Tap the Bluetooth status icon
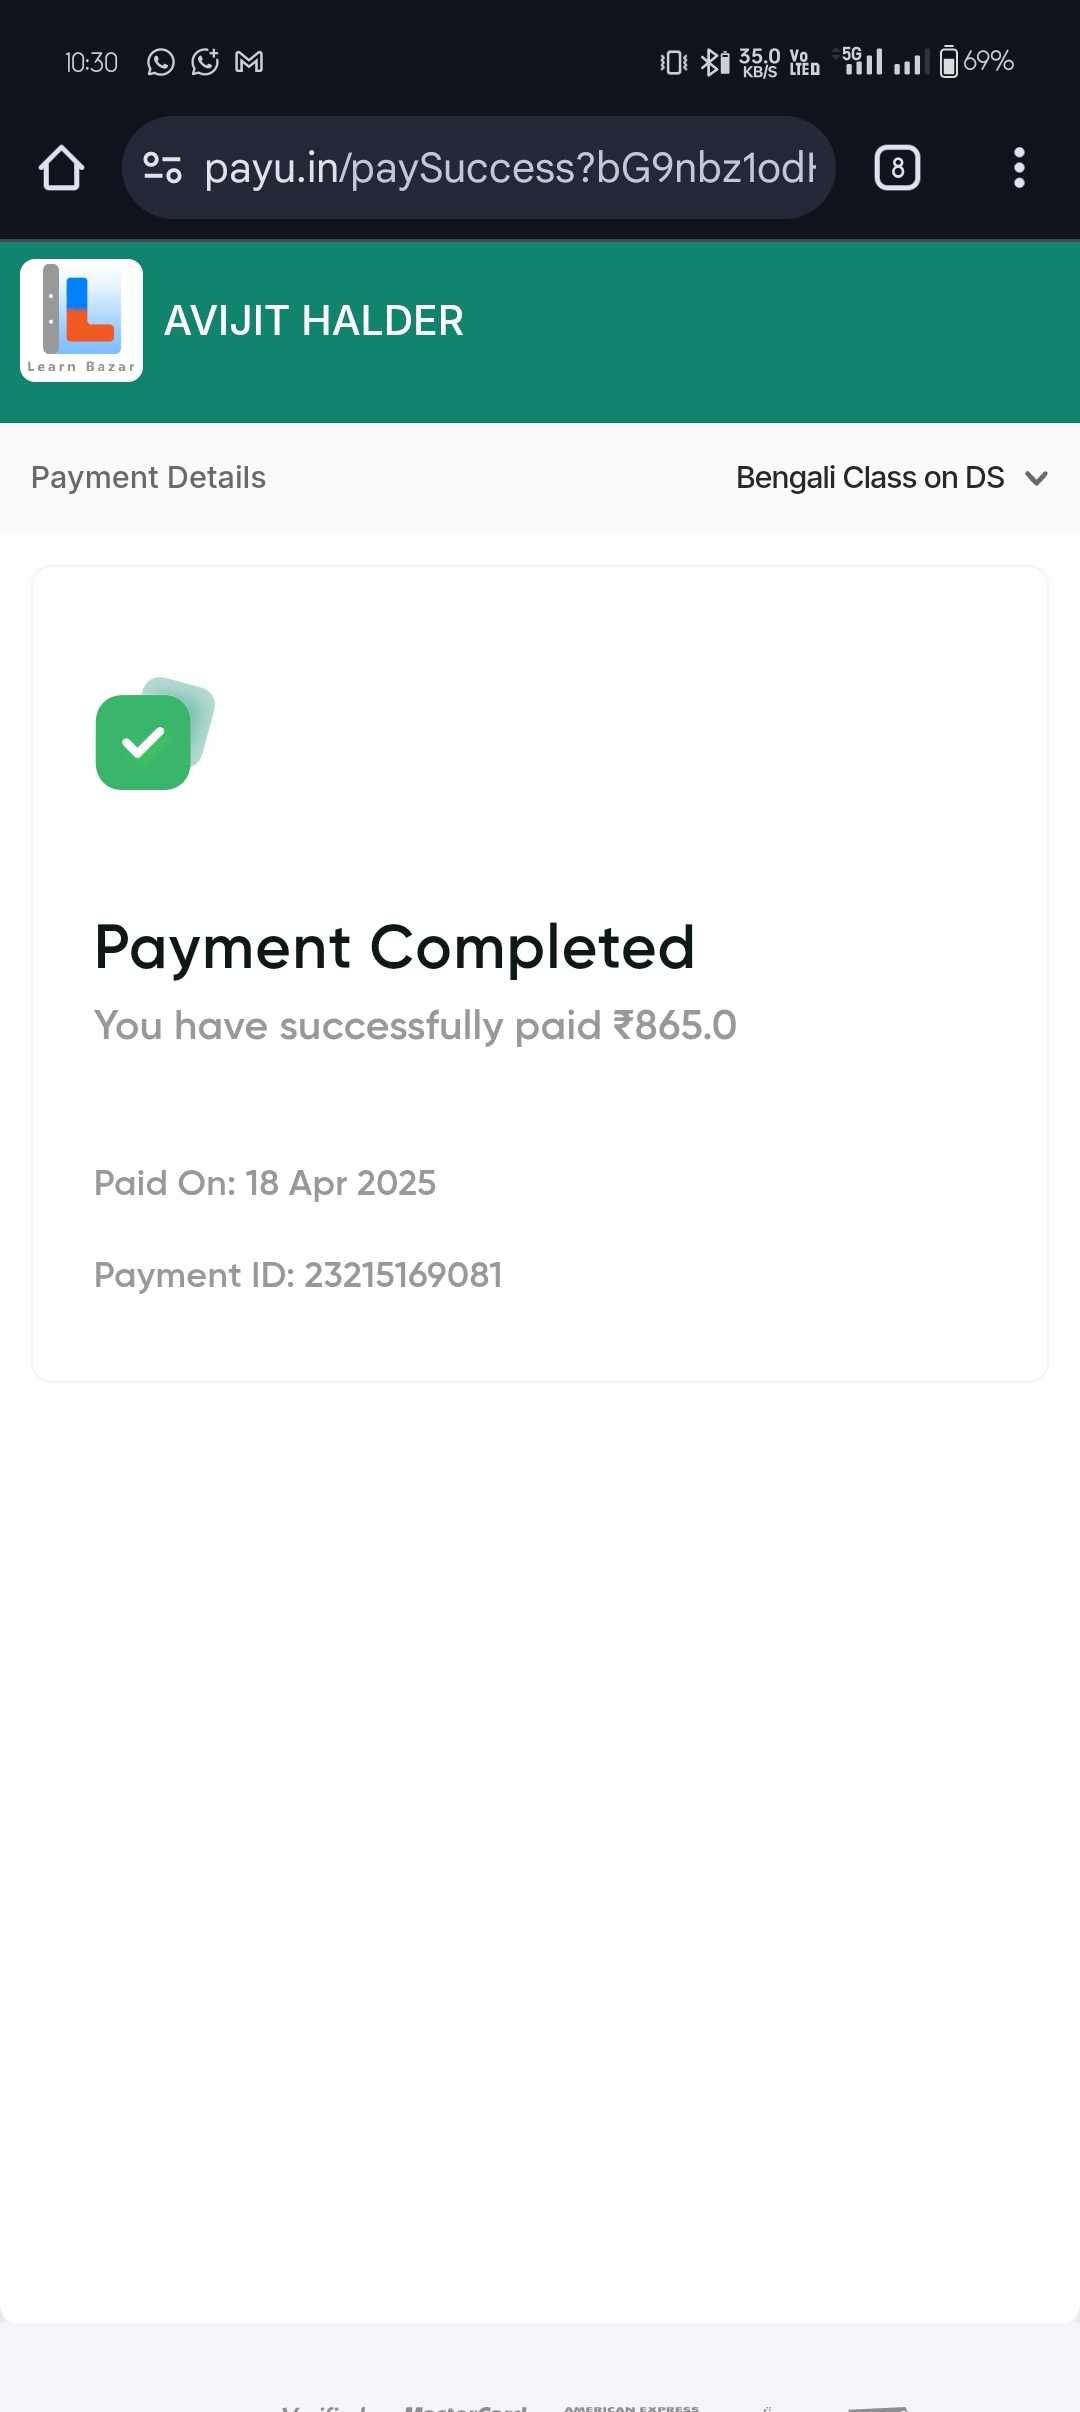This screenshot has height=2412, width=1080. point(714,62)
